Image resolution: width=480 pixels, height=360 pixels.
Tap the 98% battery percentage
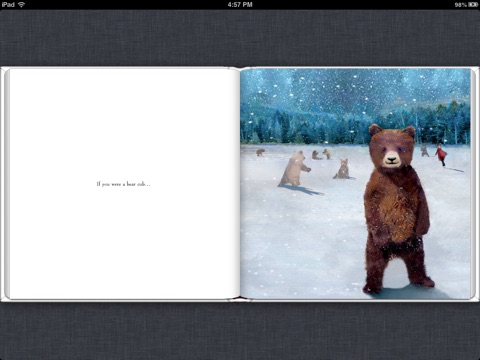[x=461, y=5]
